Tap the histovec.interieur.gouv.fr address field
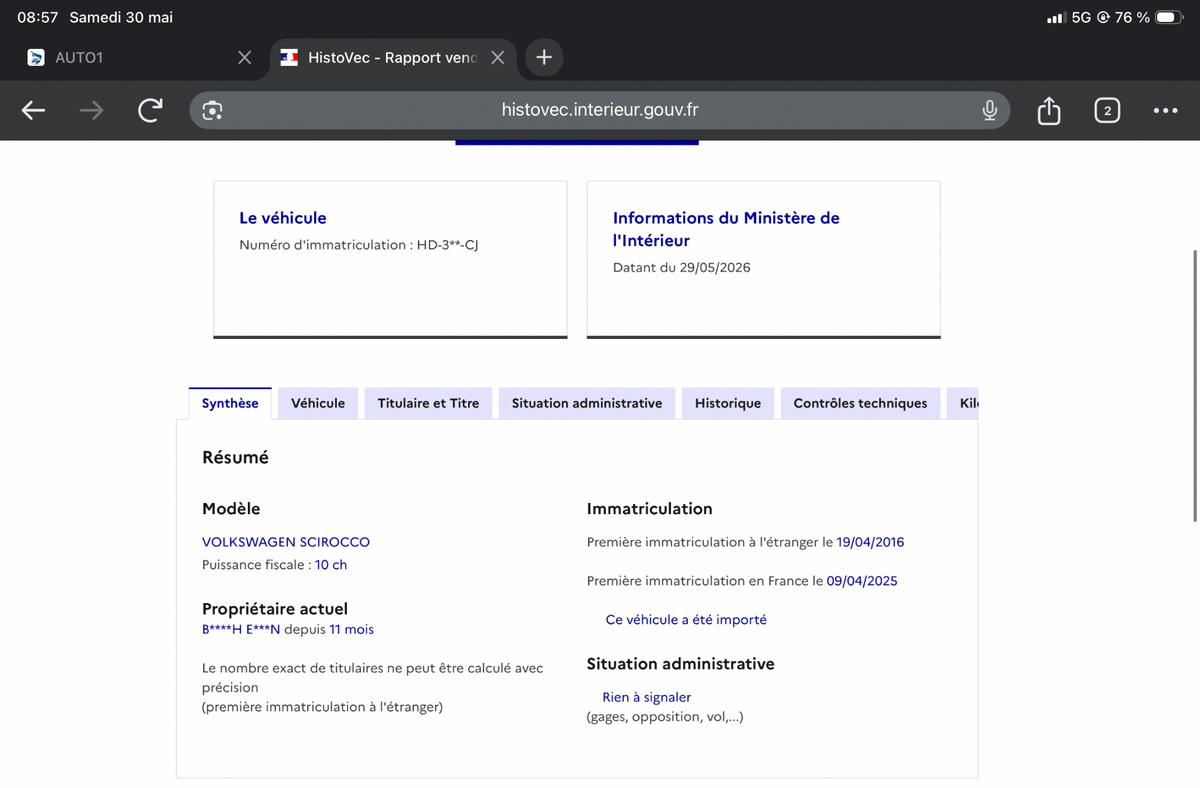Viewport: 1200px width, 788px height. 600,110
